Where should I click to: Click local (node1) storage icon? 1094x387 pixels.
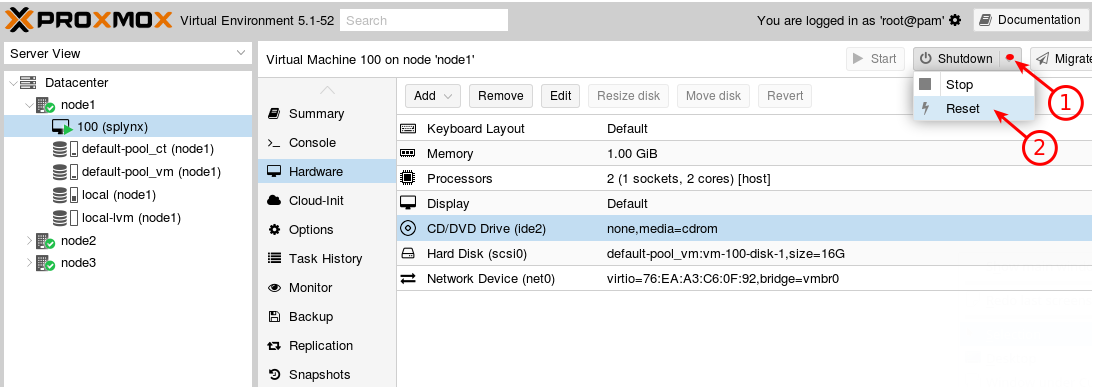[65, 195]
